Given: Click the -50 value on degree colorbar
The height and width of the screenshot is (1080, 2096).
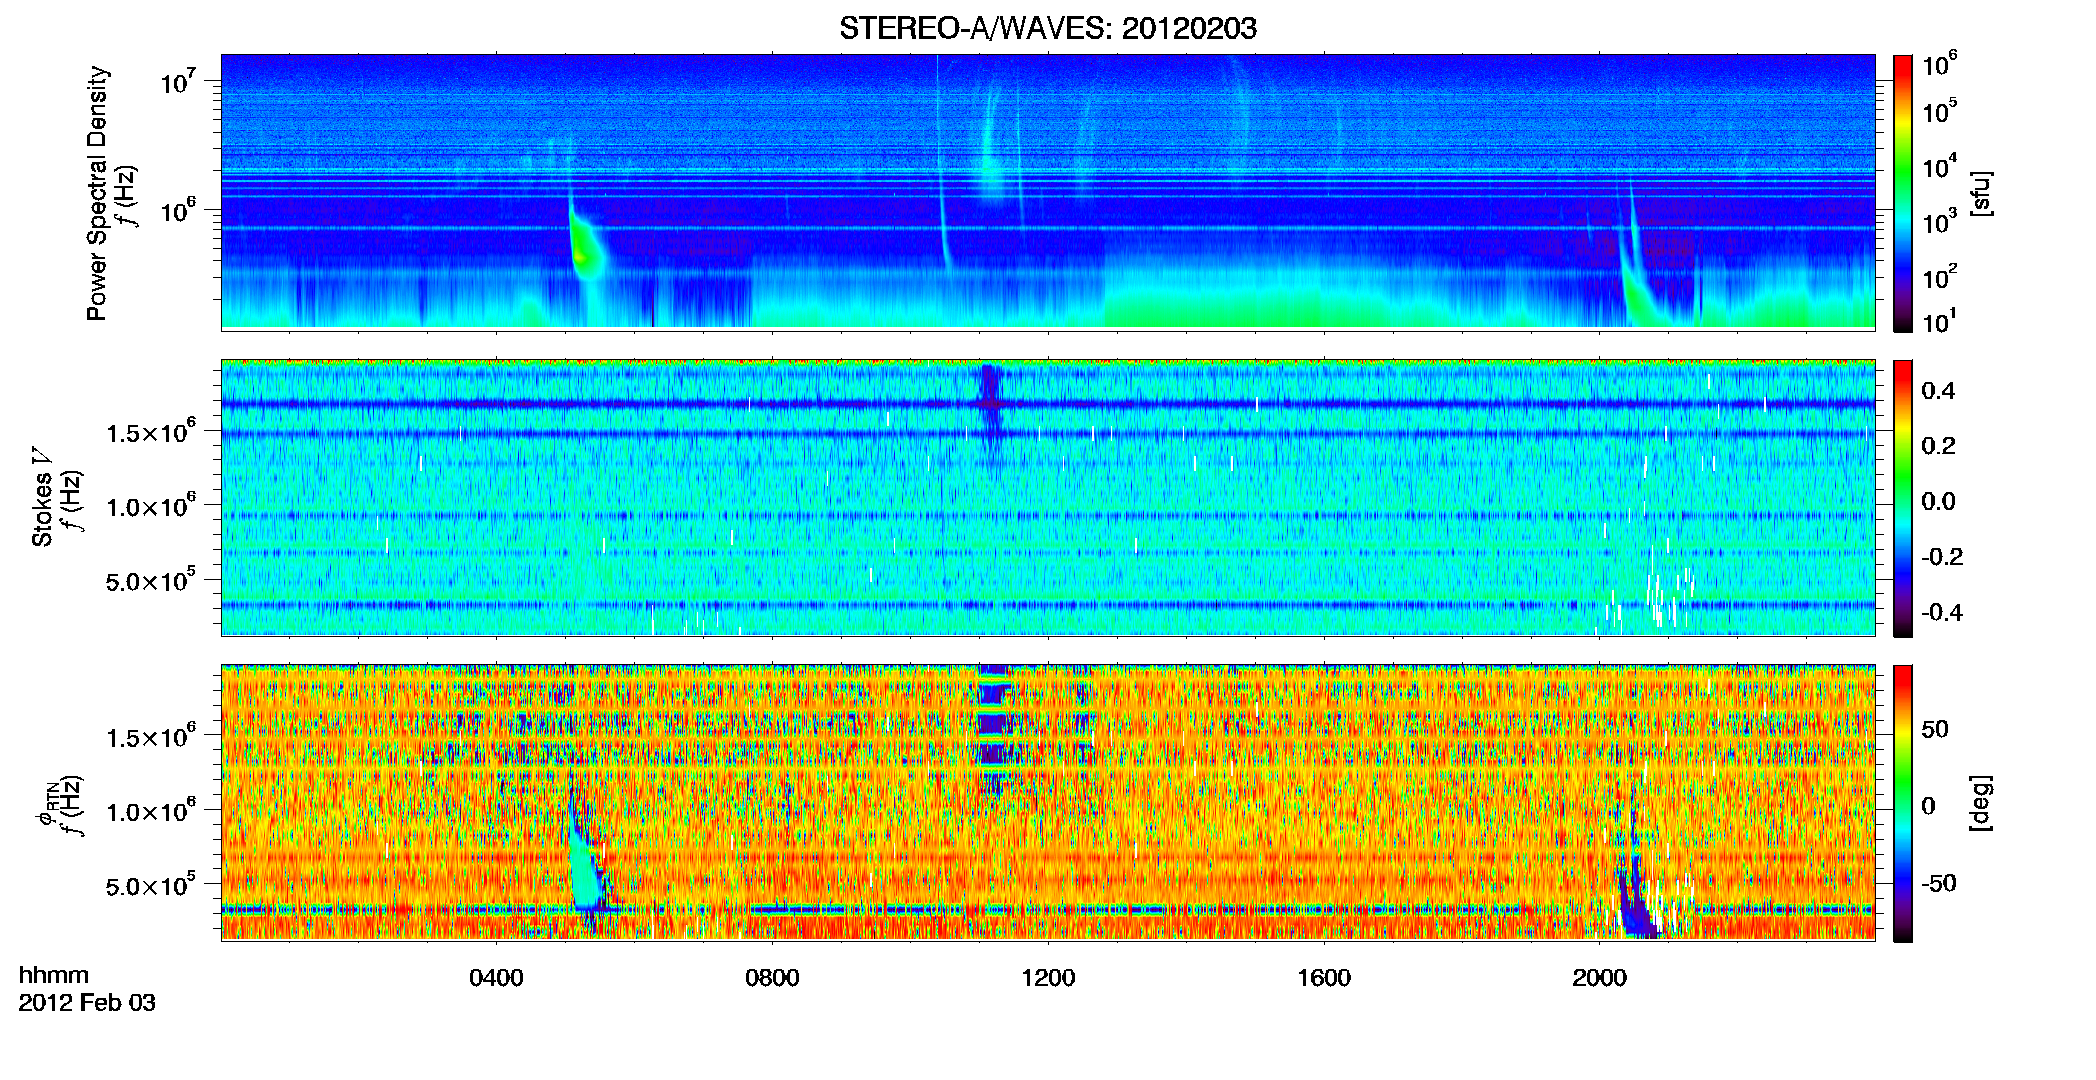Looking at the screenshot, I should click(x=1941, y=883).
